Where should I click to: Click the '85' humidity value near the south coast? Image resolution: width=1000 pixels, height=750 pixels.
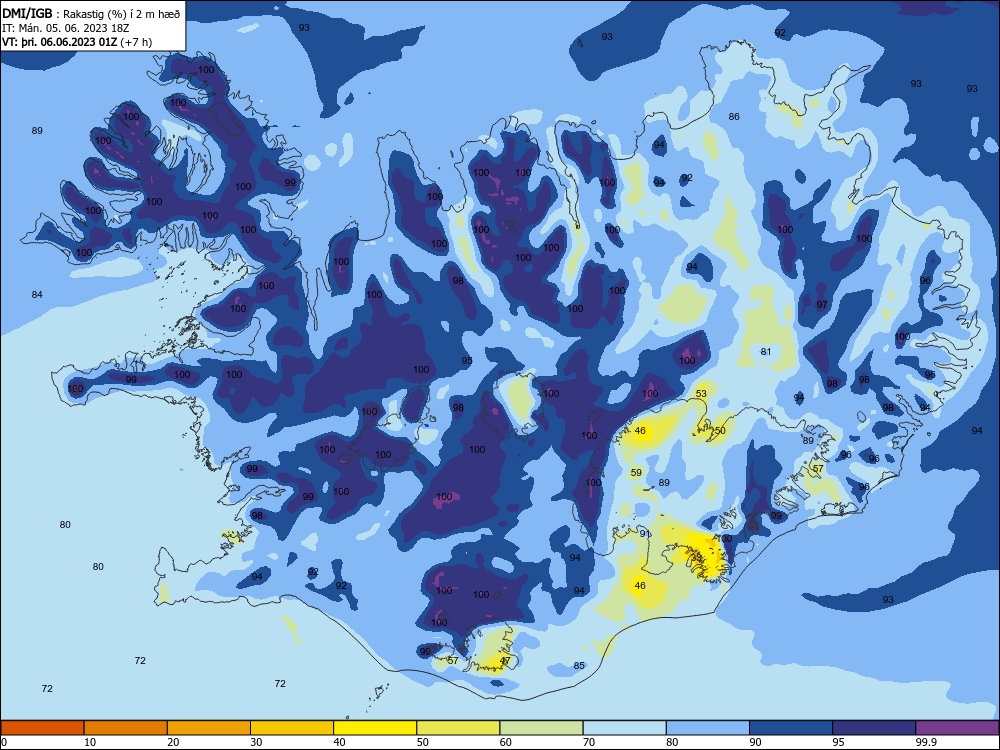[578, 666]
